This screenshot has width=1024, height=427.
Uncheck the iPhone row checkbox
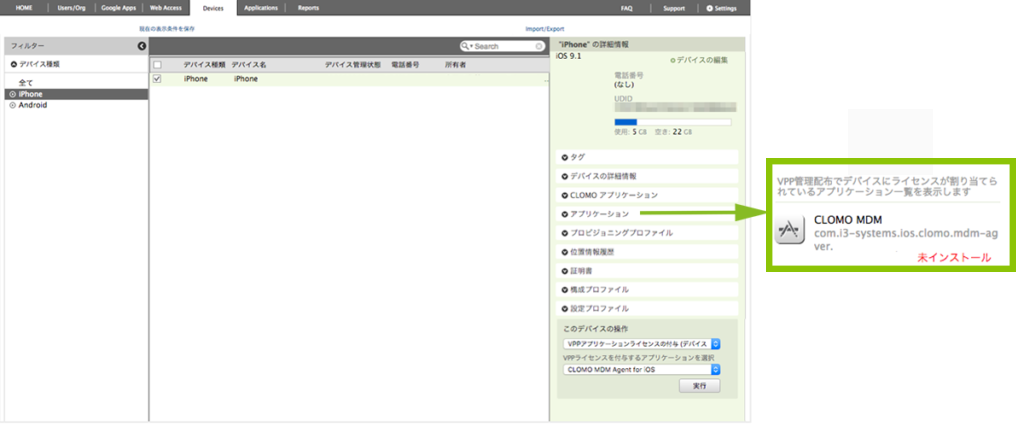point(157,79)
